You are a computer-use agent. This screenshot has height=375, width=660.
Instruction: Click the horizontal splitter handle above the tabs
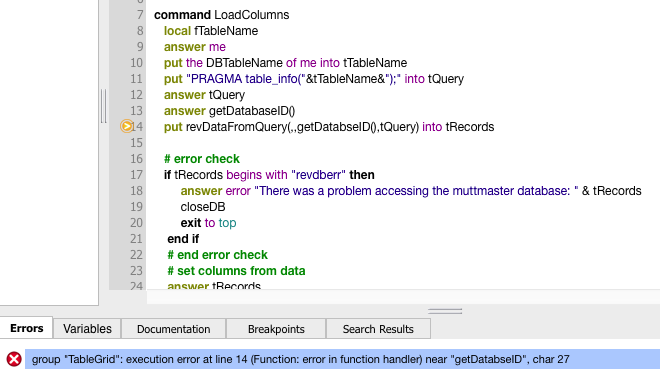click(x=445, y=311)
